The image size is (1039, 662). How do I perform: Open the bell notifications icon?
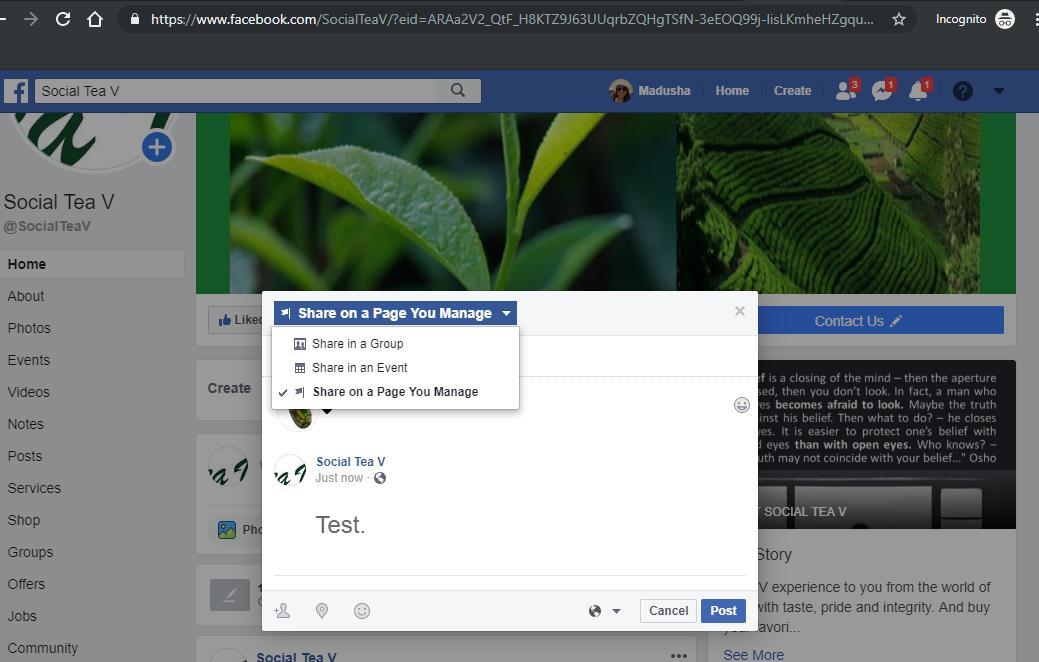[x=918, y=90]
